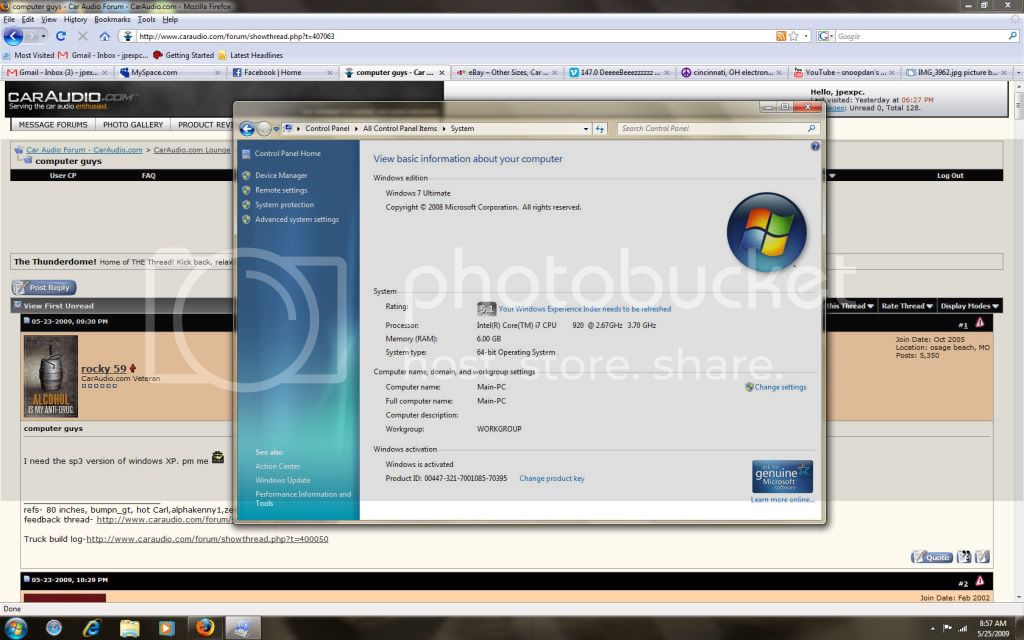Open System protection link
The image size is (1024, 640).
284,205
